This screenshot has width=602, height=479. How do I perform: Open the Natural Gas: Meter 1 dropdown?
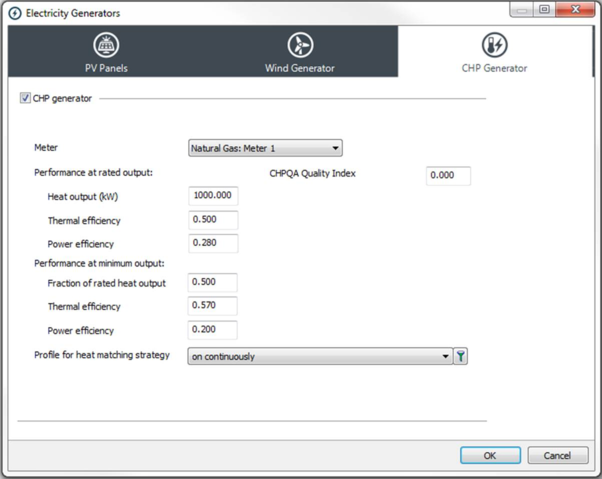(265, 148)
